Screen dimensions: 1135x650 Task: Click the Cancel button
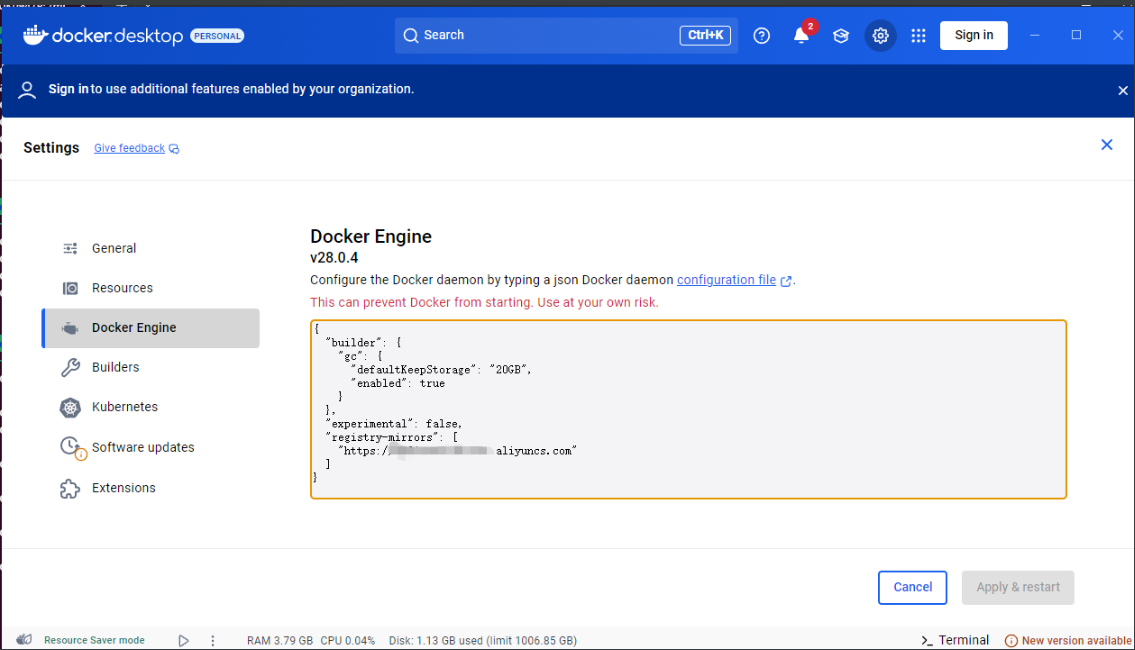912,587
